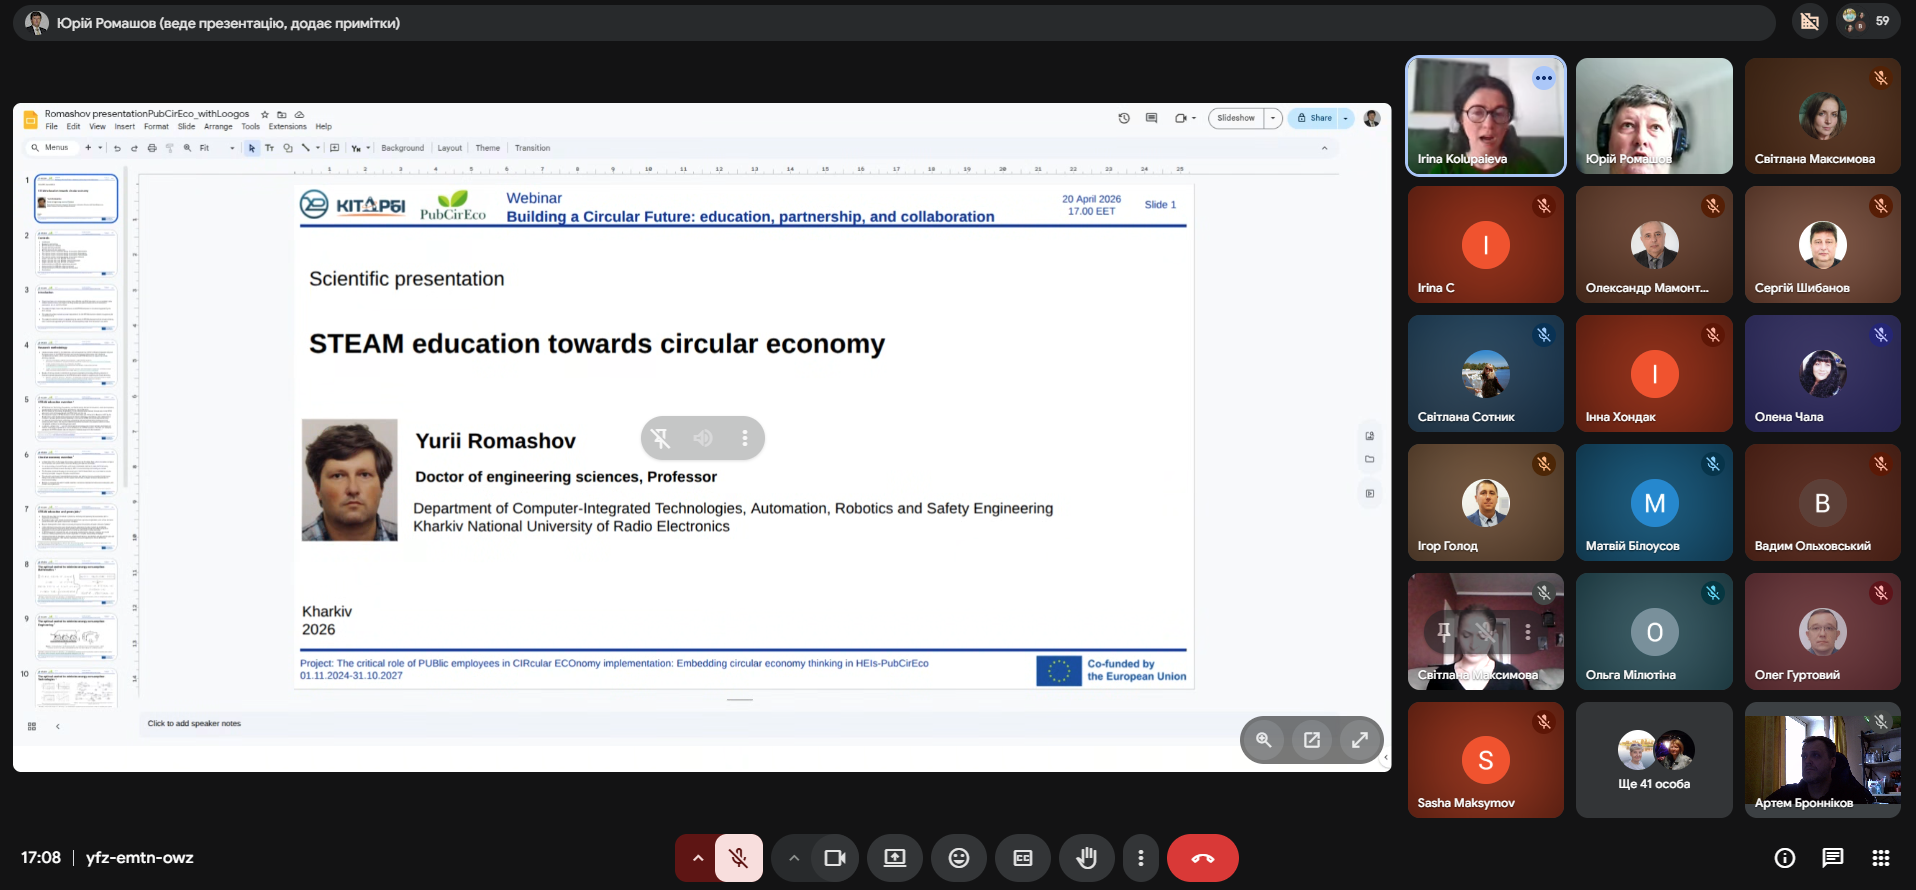Select Юрій Ромашов video tile

(x=1654, y=116)
